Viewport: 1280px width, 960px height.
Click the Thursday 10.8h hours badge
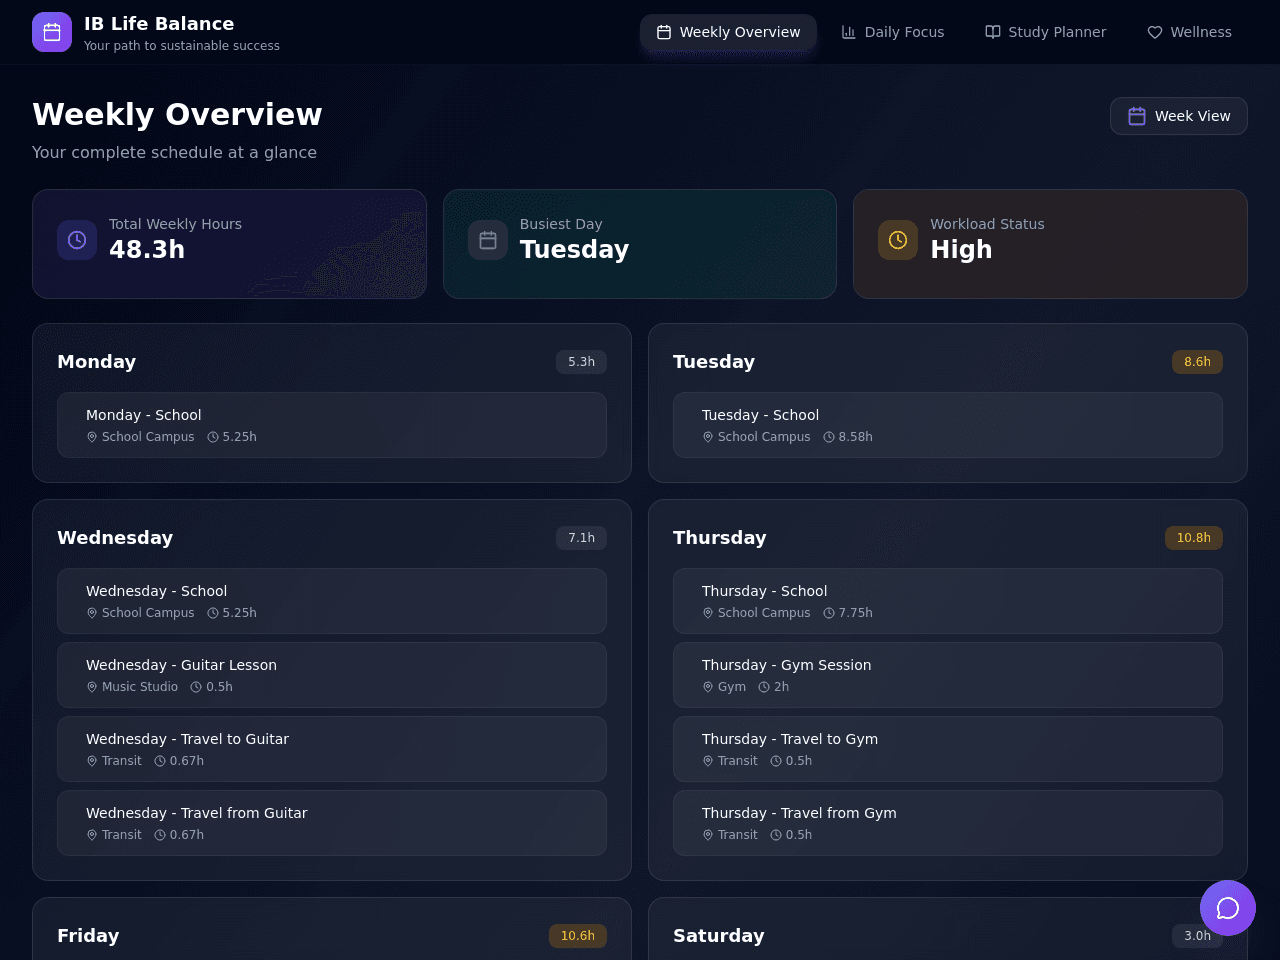click(x=1194, y=538)
